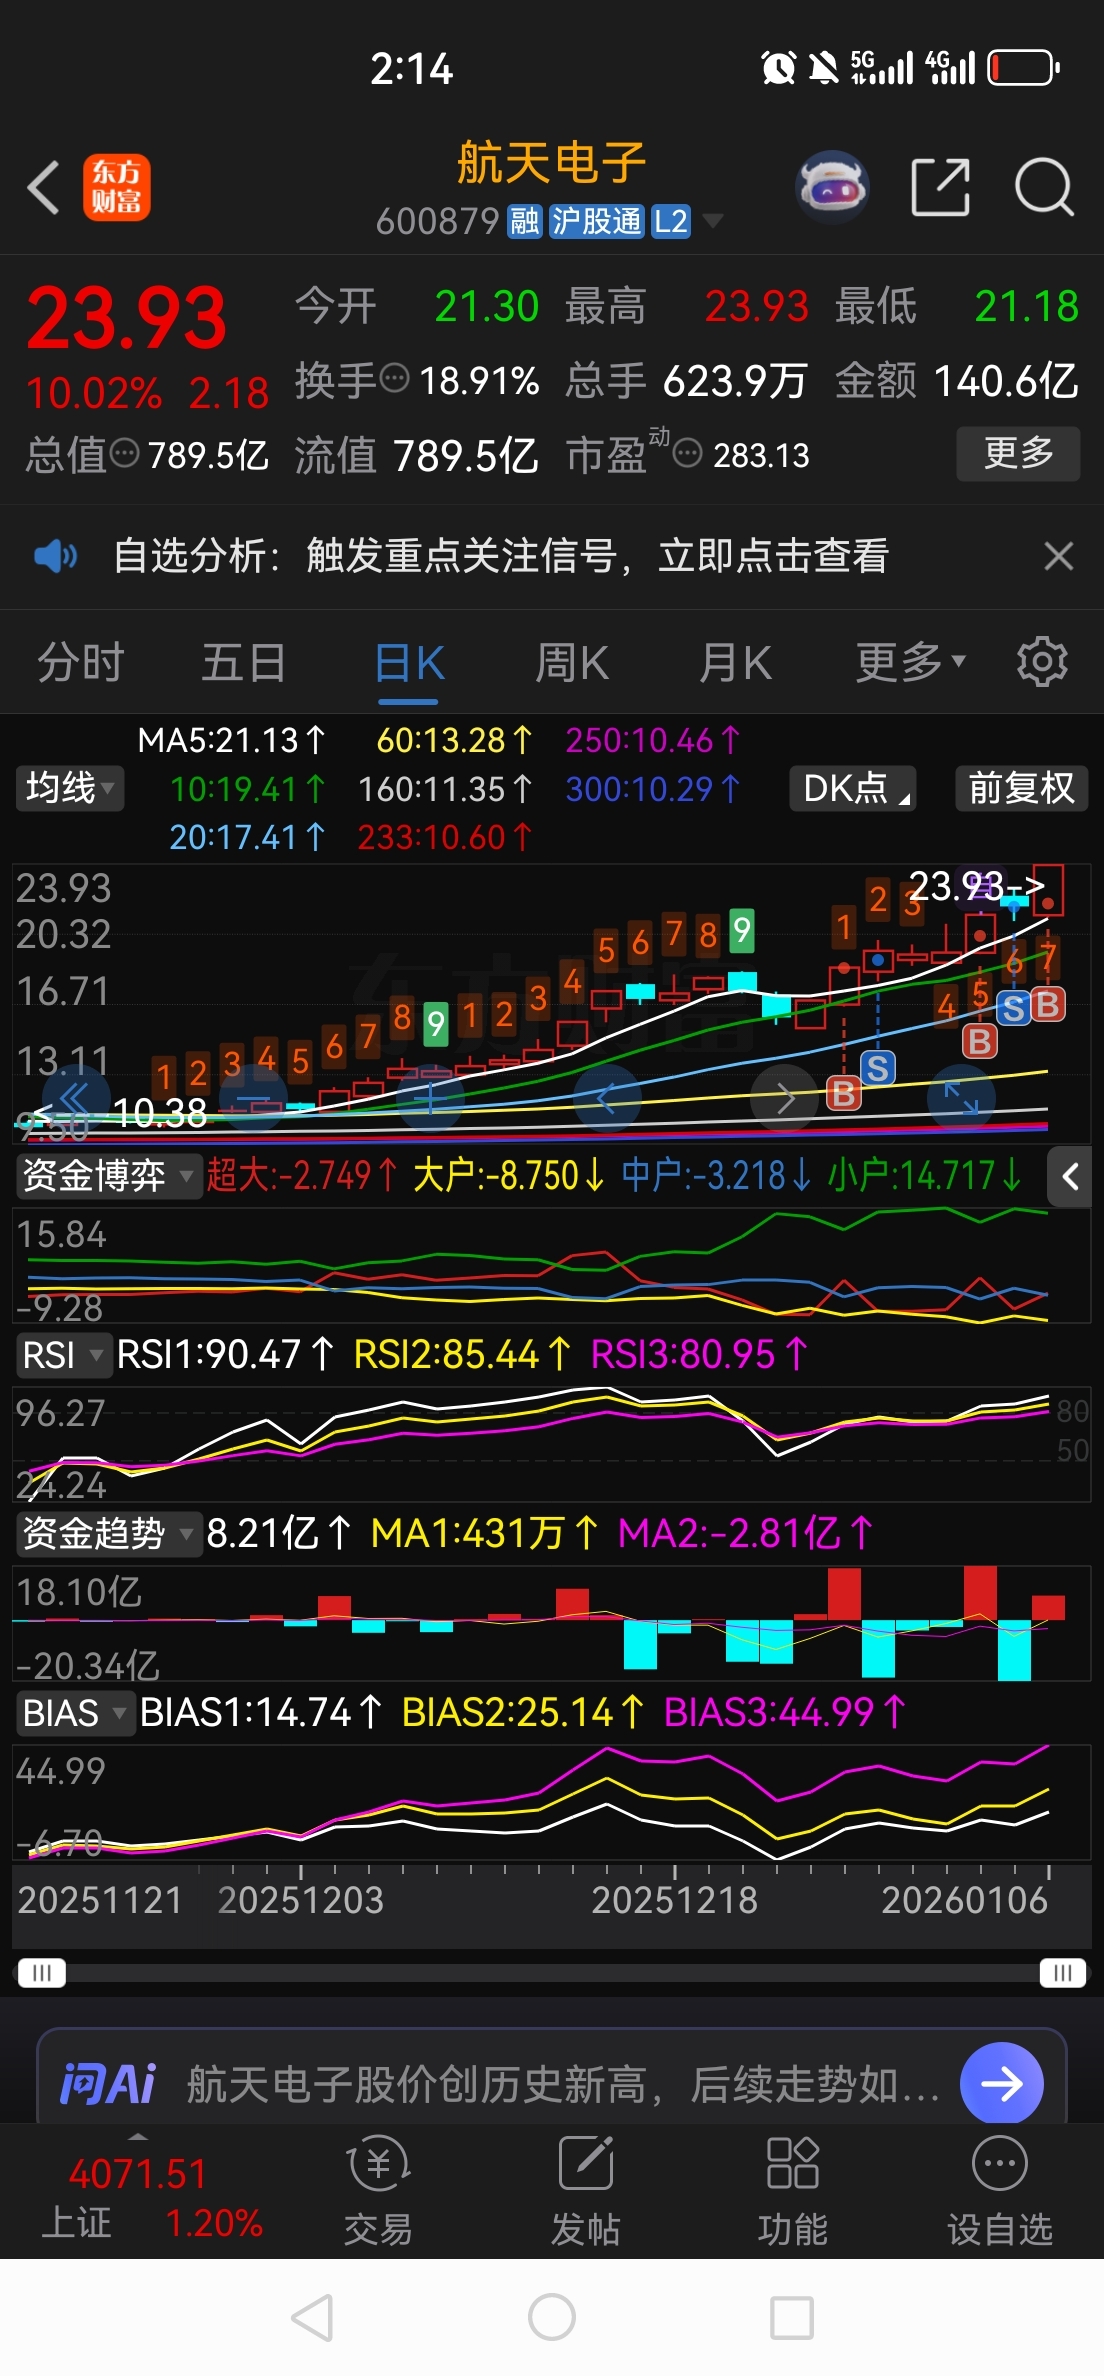Tap the 融 margin badge
1104x2376 pixels.
click(x=525, y=221)
